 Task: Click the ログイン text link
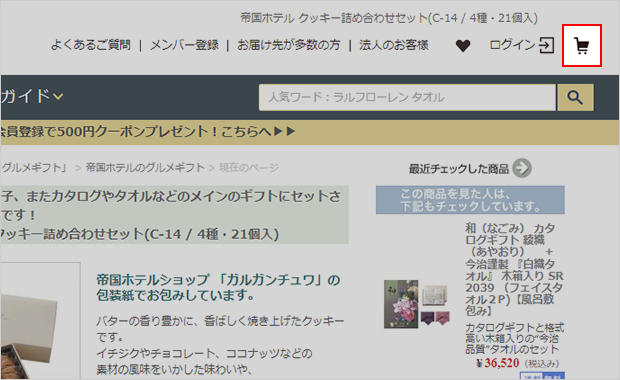point(512,45)
